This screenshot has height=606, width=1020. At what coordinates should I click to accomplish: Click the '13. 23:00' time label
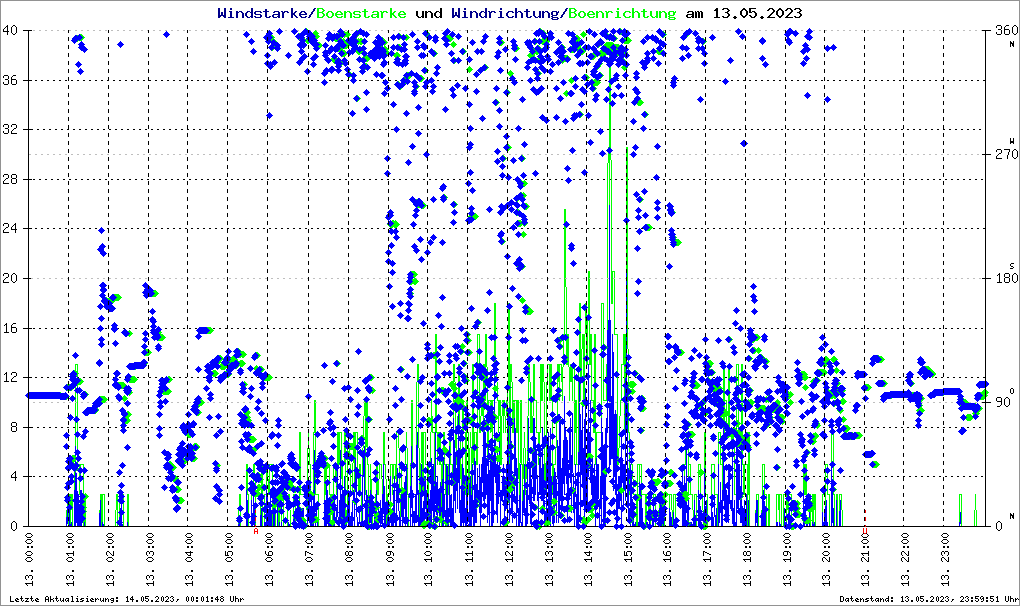(x=946, y=559)
